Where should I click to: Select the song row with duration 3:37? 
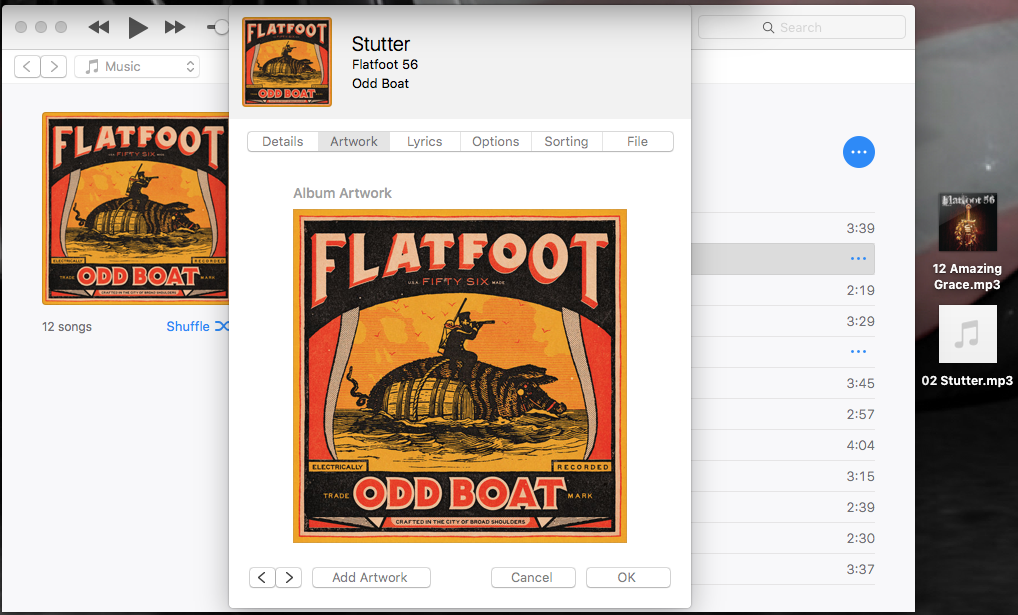783,570
